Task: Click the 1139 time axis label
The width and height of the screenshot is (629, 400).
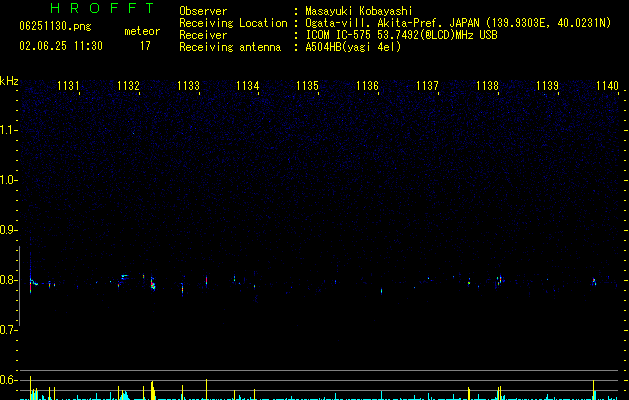Action: [547, 86]
